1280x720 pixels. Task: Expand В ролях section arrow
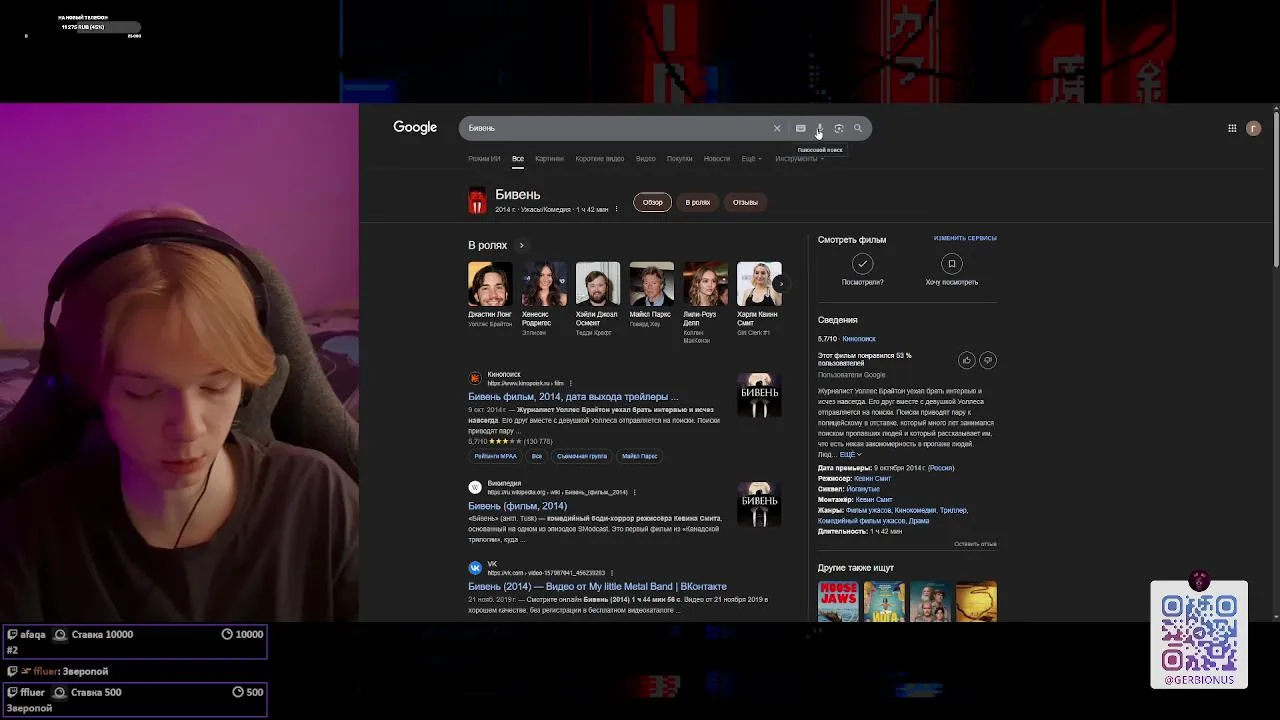[x=521, y=245]
